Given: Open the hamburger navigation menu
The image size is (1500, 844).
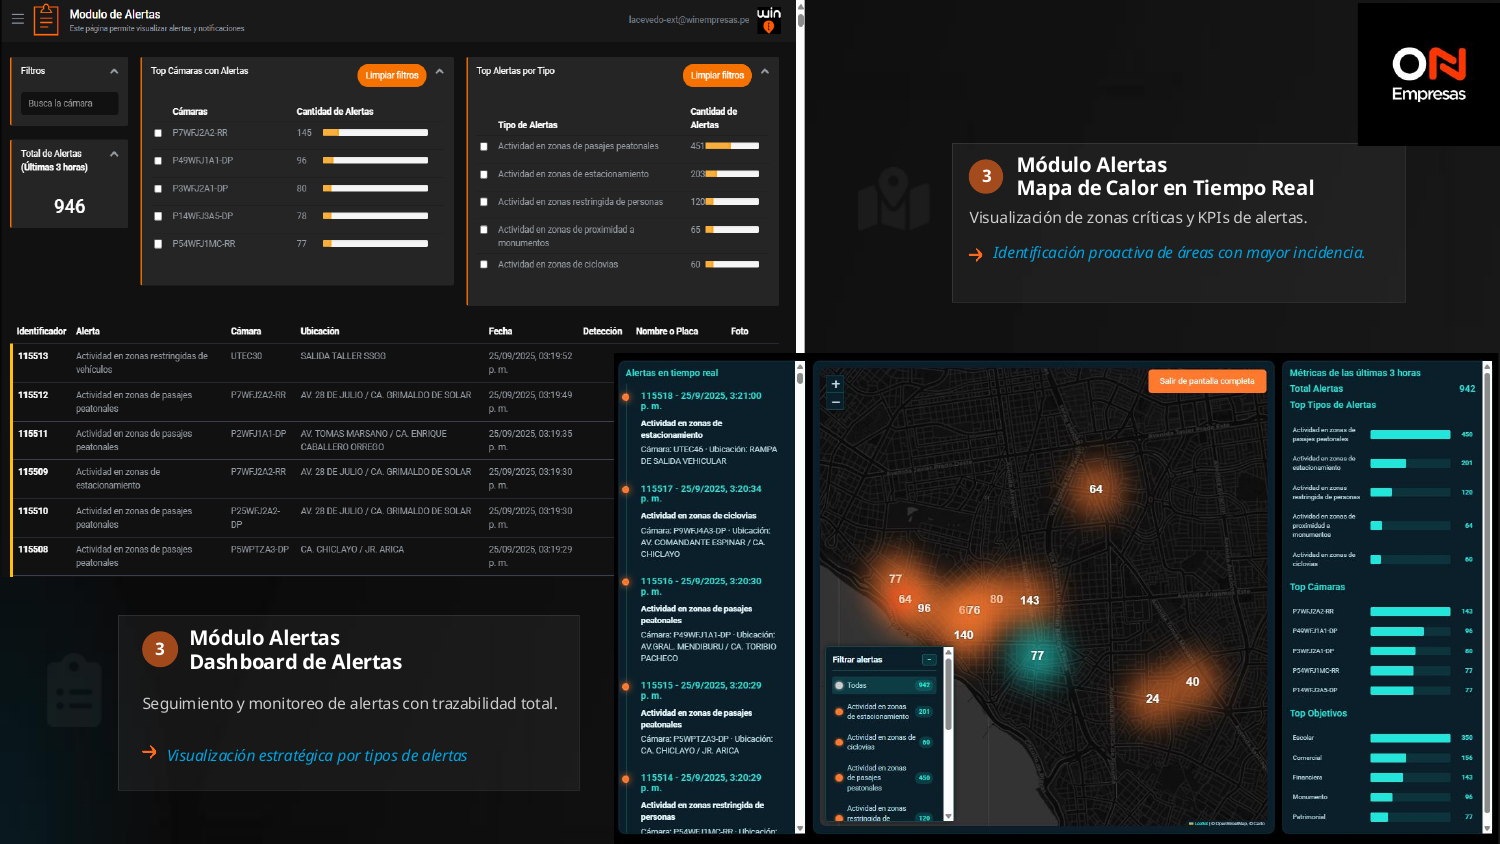Looking at the screenshot, I should (x=17, y=19).
